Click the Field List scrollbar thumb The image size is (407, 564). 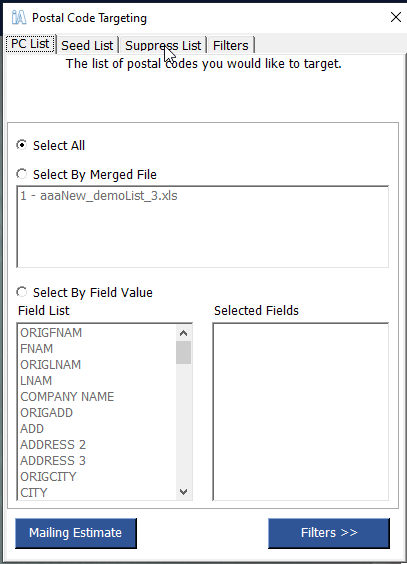coord(183,352)
